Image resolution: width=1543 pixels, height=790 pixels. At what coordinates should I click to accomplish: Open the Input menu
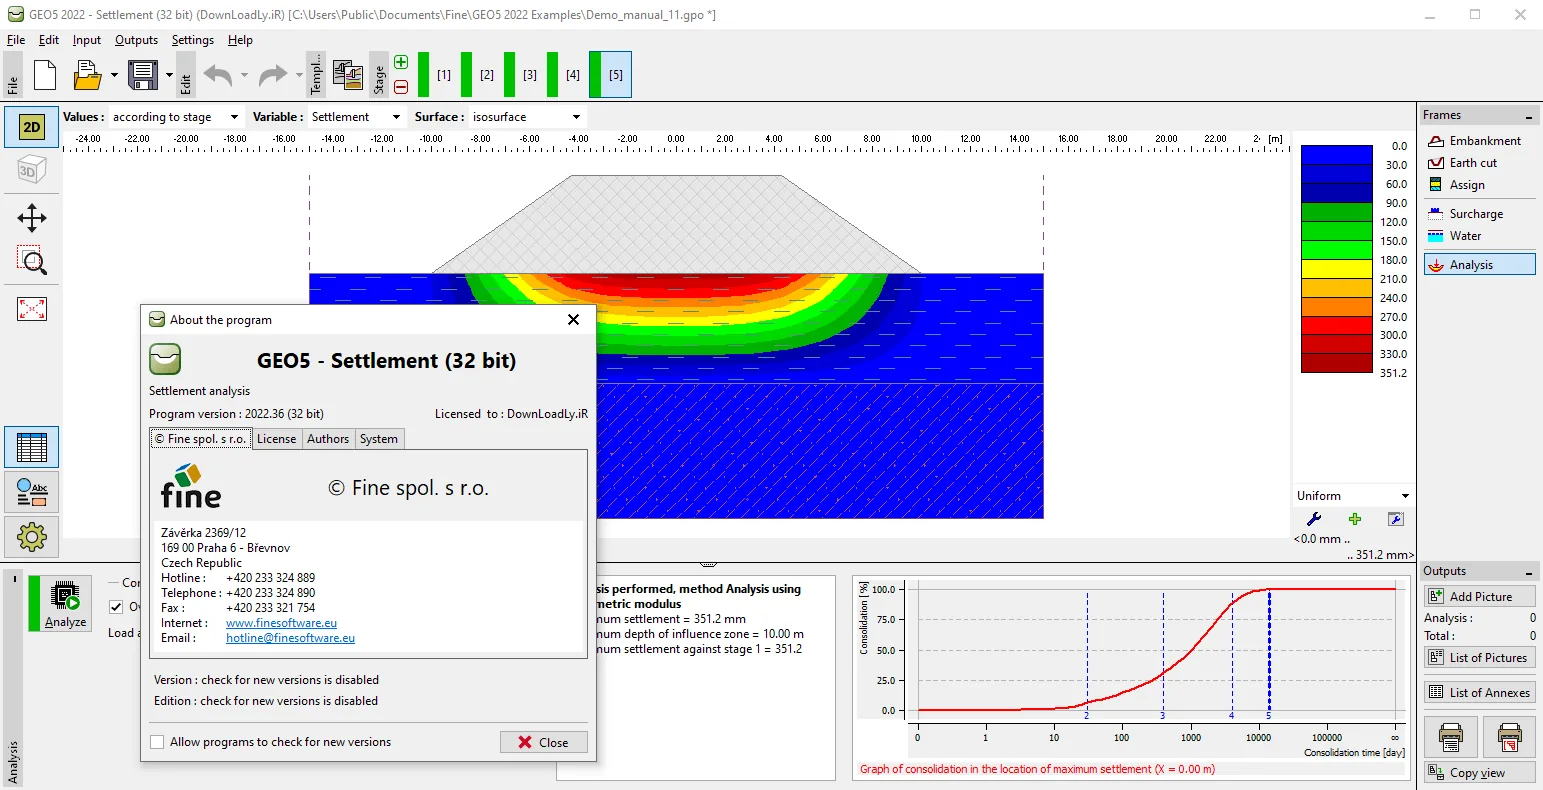87,40
